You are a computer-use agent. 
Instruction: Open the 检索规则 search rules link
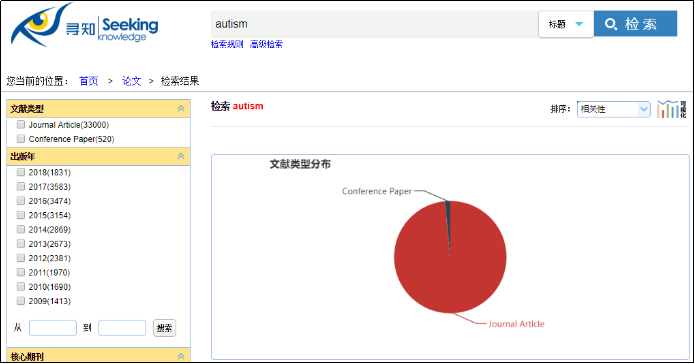pyautogui.click(x=227, y=44)
